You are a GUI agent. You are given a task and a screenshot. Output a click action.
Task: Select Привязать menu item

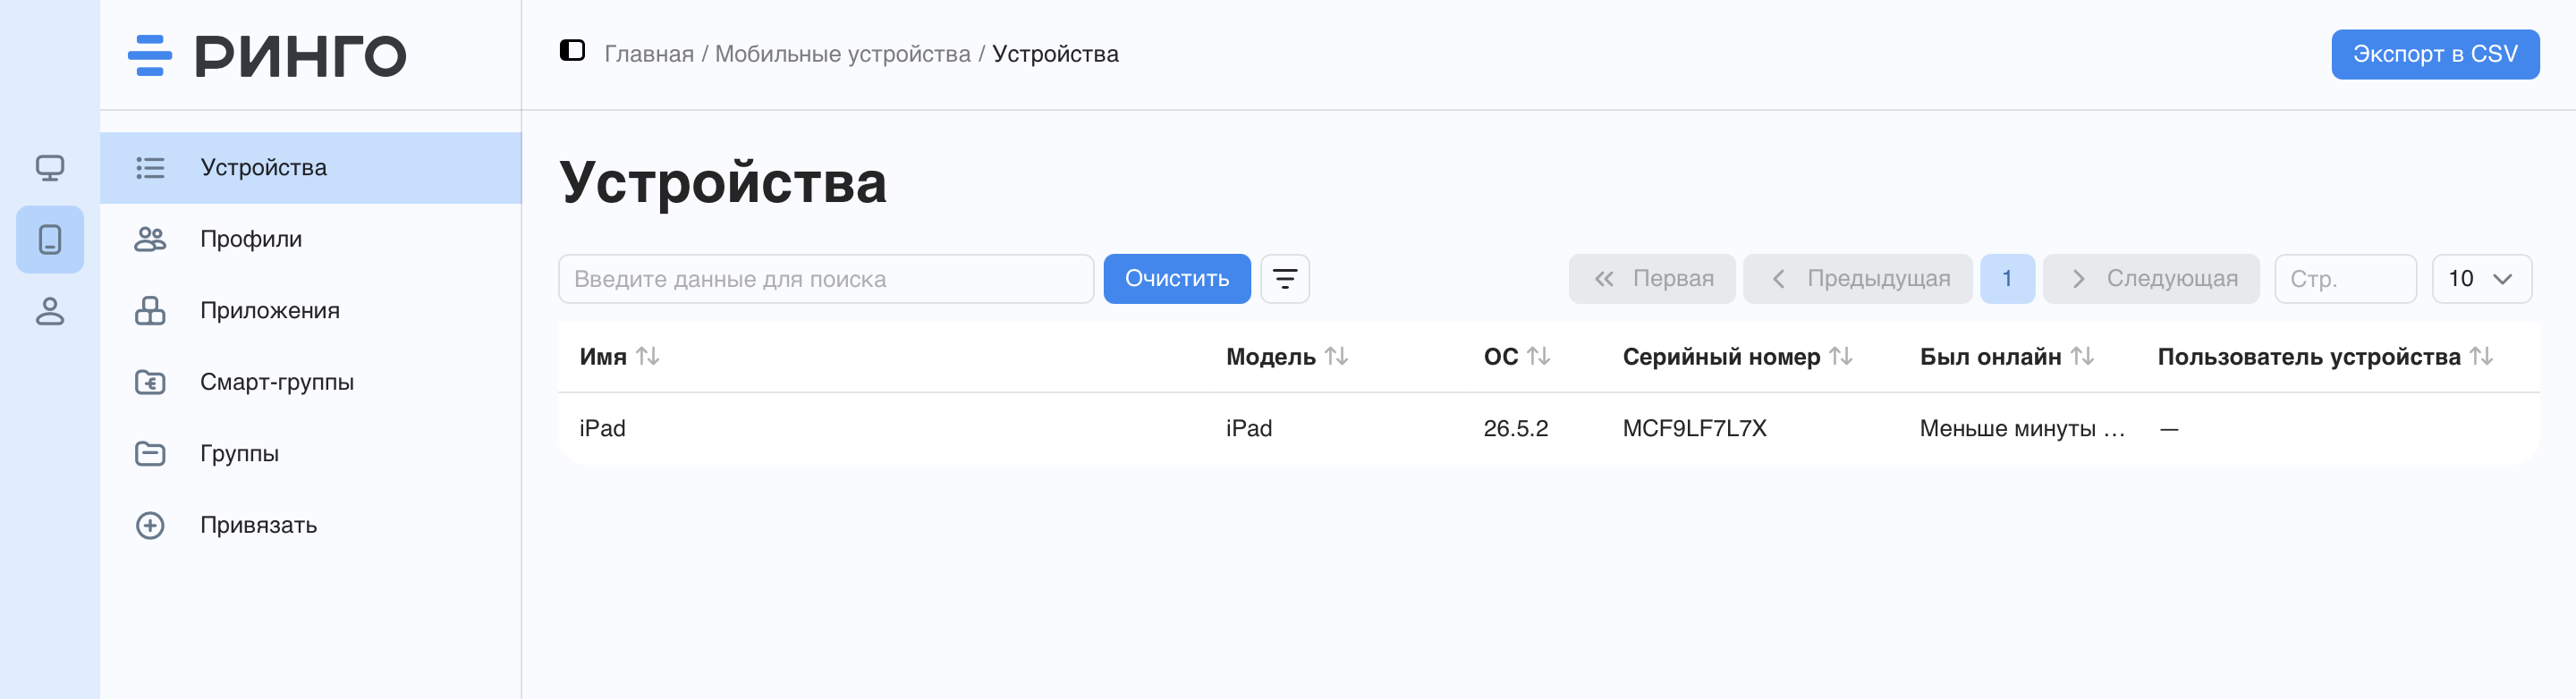click(x=311, y=525)
